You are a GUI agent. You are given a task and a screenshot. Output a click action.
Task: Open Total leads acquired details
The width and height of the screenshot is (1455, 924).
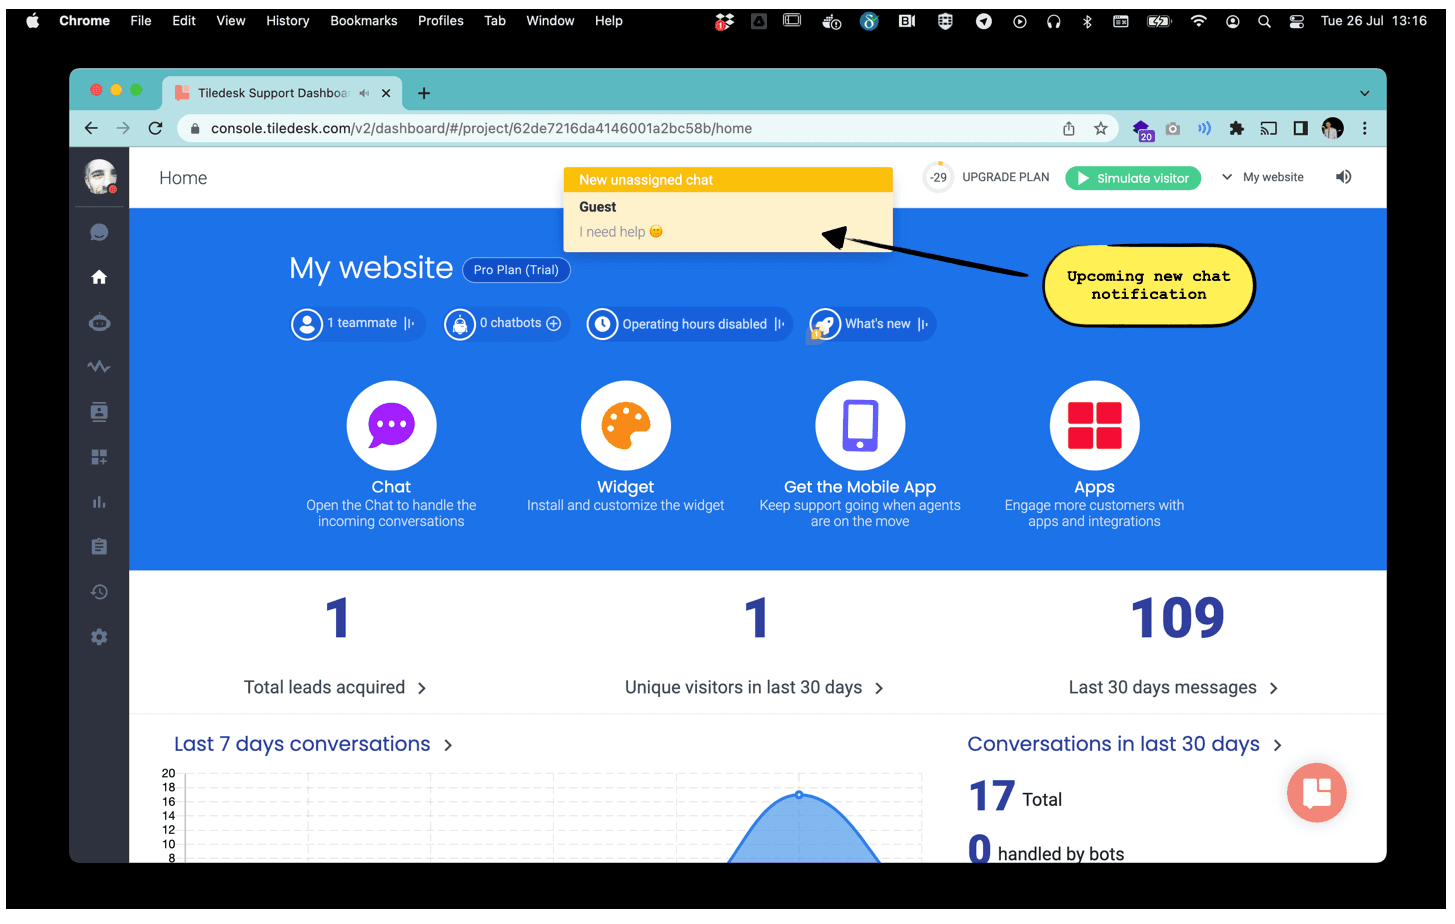335,687
